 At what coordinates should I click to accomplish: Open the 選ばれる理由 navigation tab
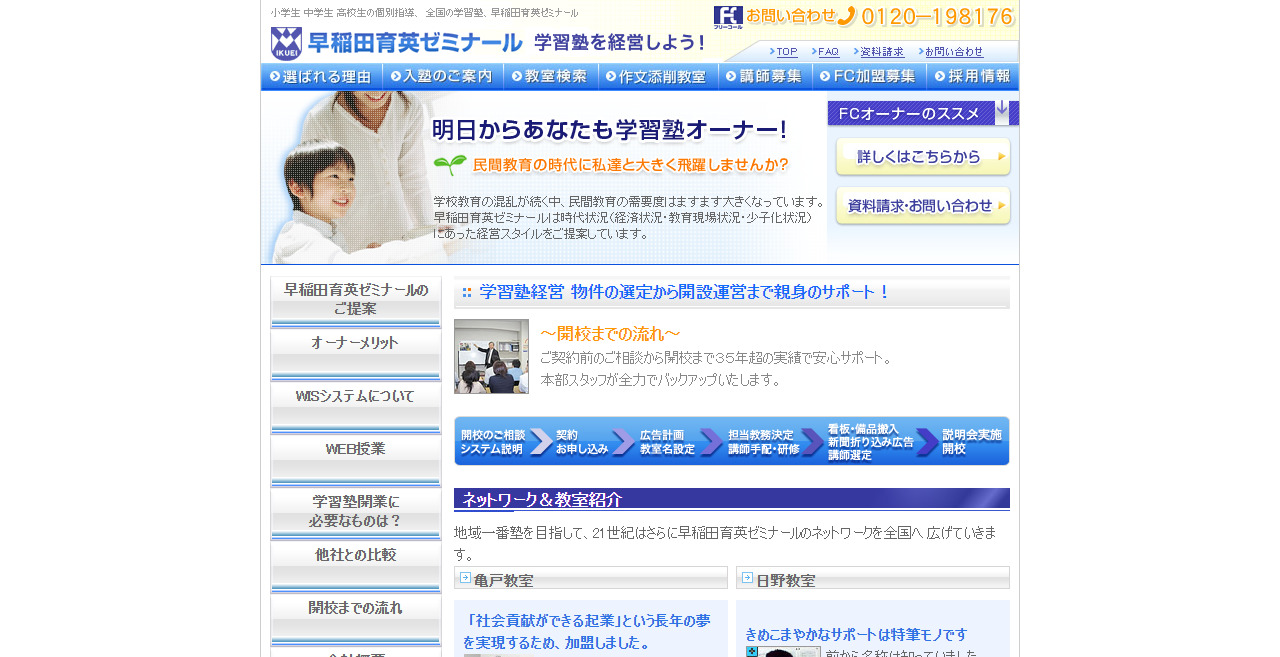(x=321, y=77)
